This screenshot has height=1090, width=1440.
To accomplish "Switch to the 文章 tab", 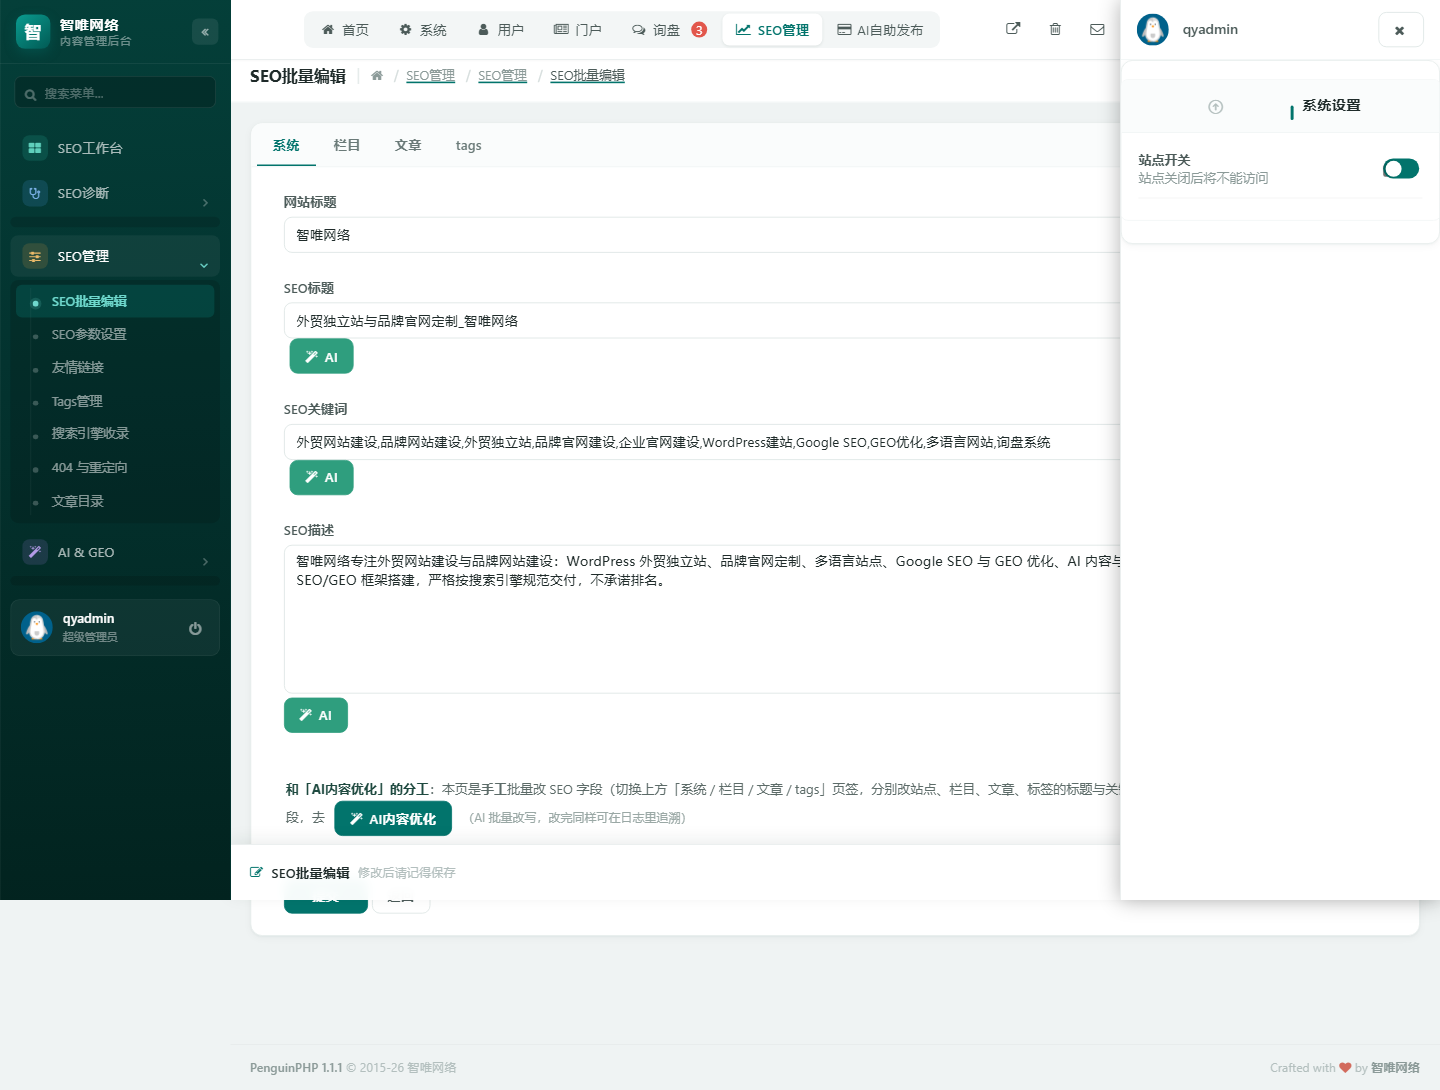I will click(x=408, y=146).
